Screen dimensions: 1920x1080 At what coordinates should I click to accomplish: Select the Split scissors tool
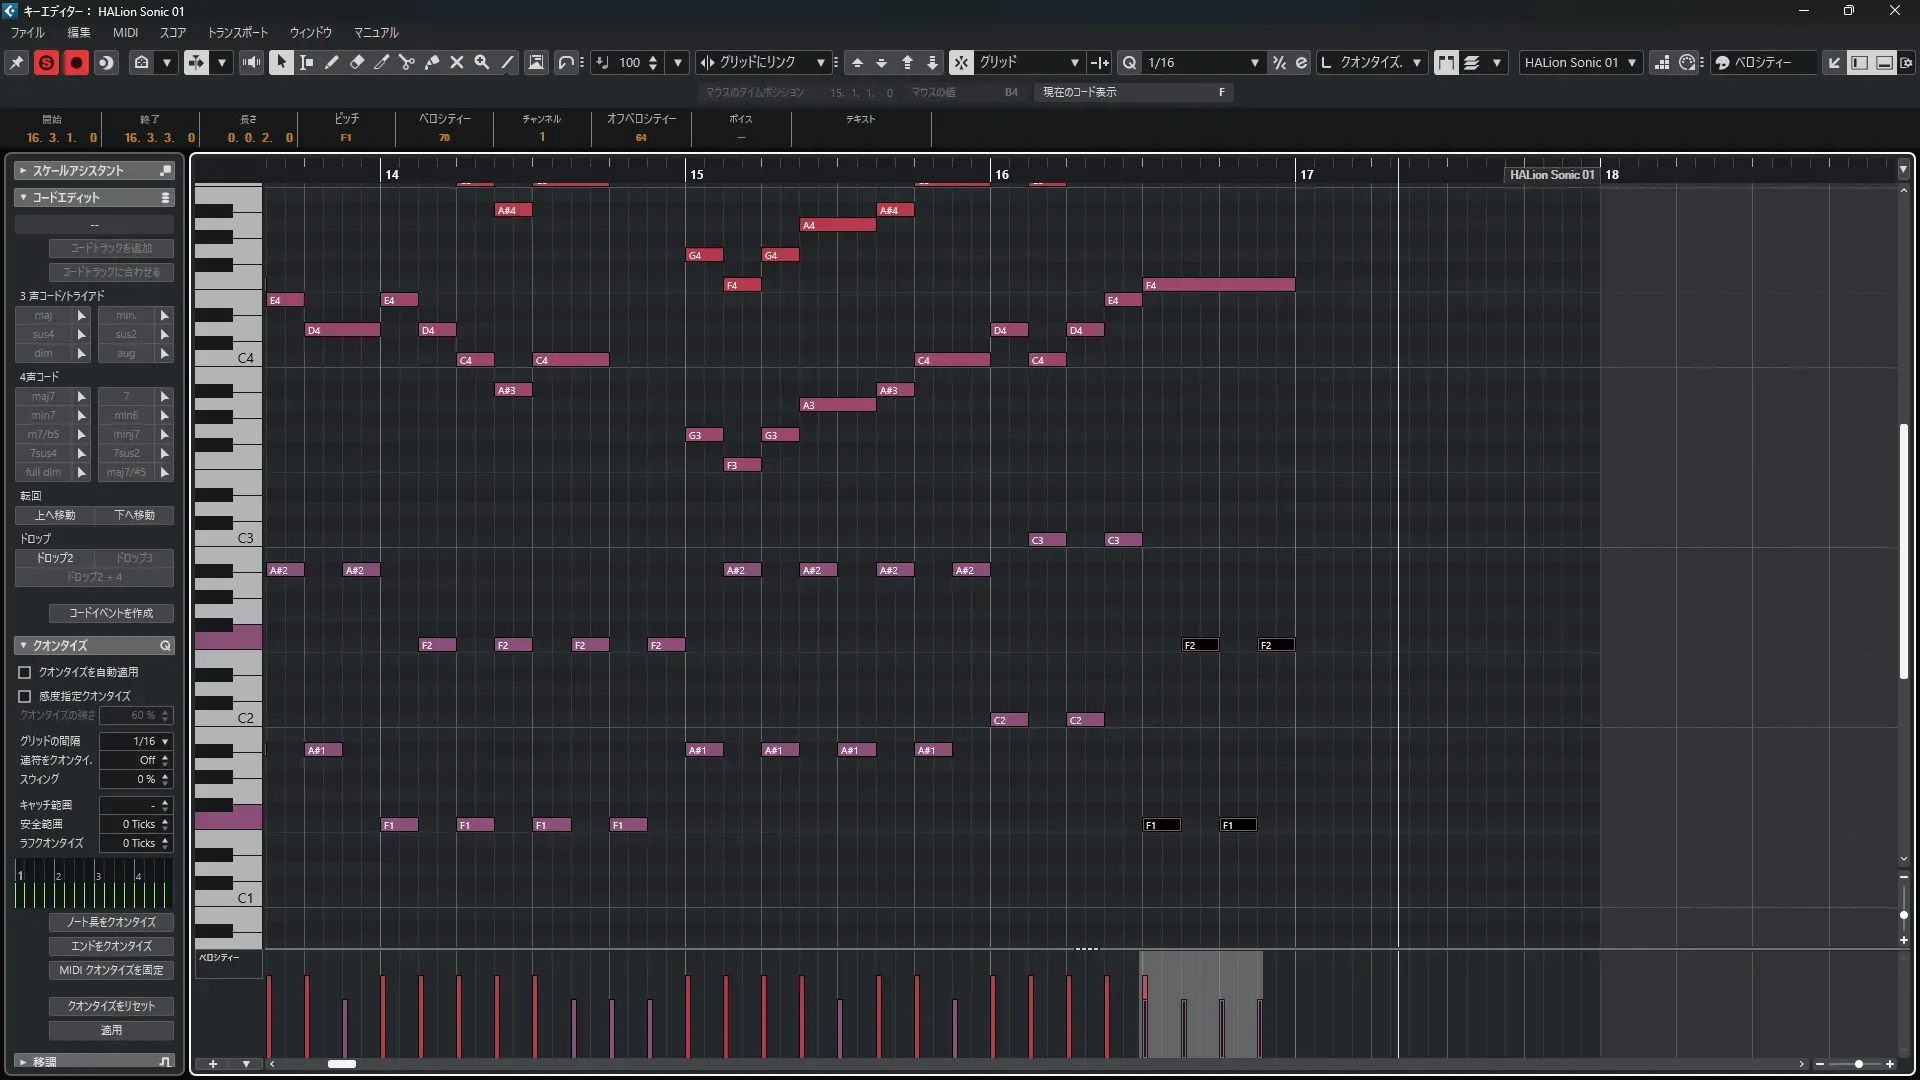point(407,62)
